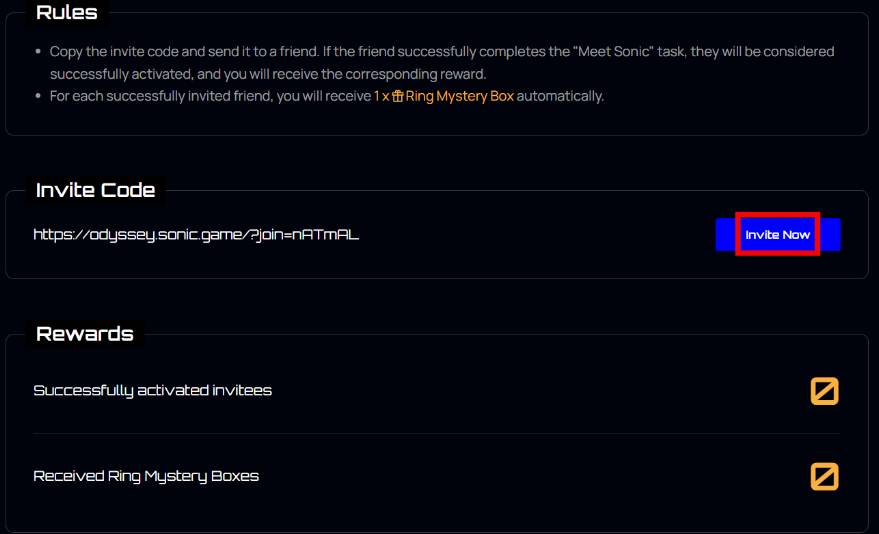Click the word "automatically" in second rule
The width and height of the screenshot is (879, 534).
[x=559, y=96]
